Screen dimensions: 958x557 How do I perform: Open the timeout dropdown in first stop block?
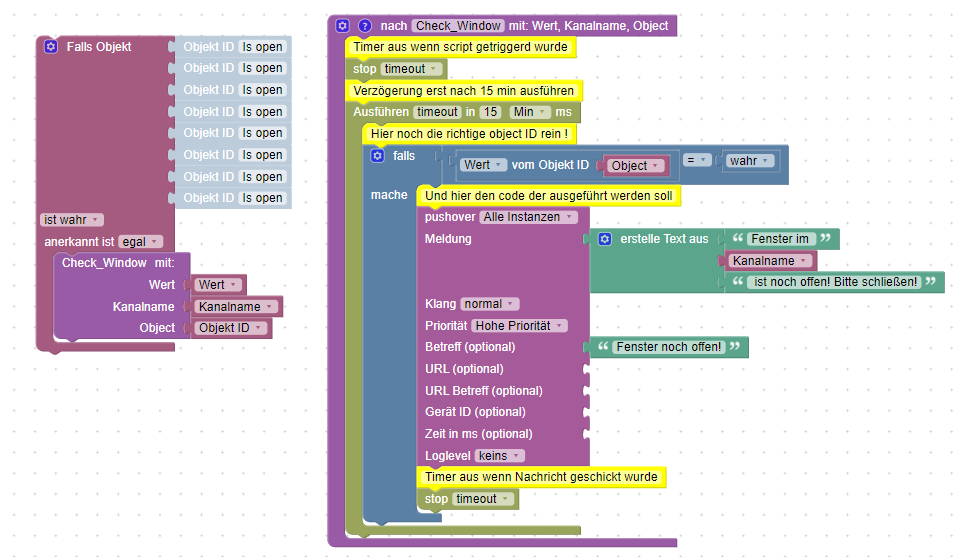[411, 69]
